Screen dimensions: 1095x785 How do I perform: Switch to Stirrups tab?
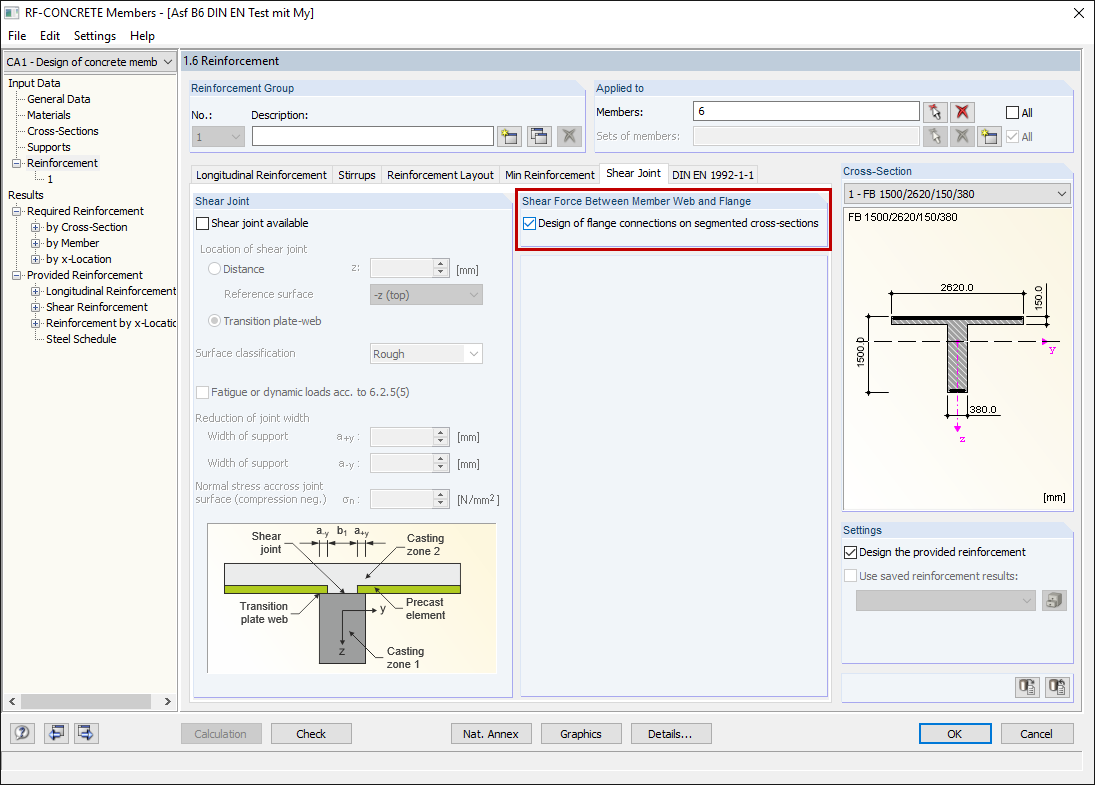click(357, 175)
